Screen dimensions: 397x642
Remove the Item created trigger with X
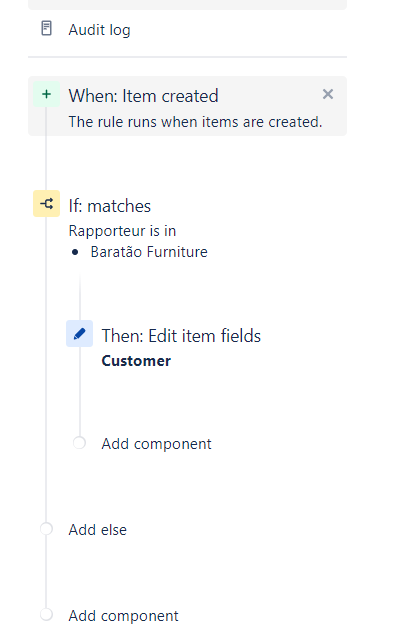click(x=328, y=94)
